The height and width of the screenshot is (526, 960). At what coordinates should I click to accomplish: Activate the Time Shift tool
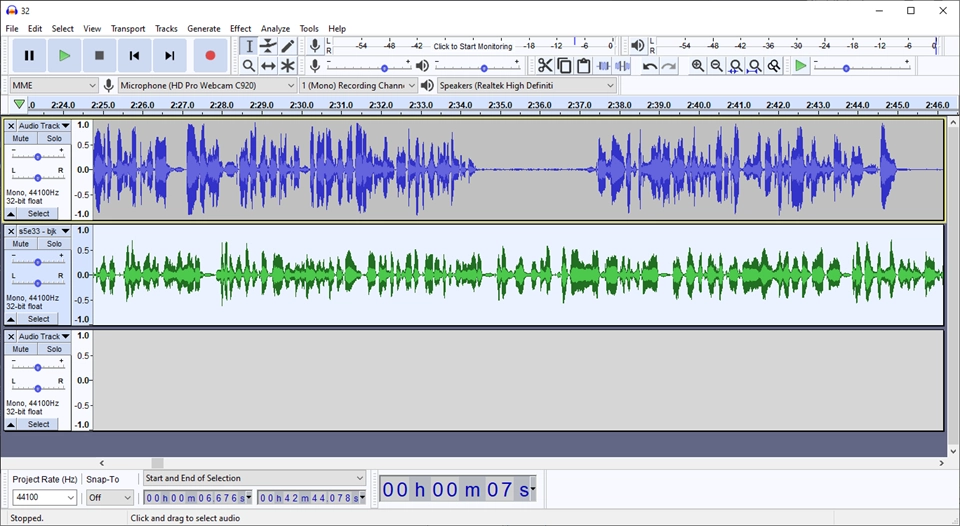[268, 66]
